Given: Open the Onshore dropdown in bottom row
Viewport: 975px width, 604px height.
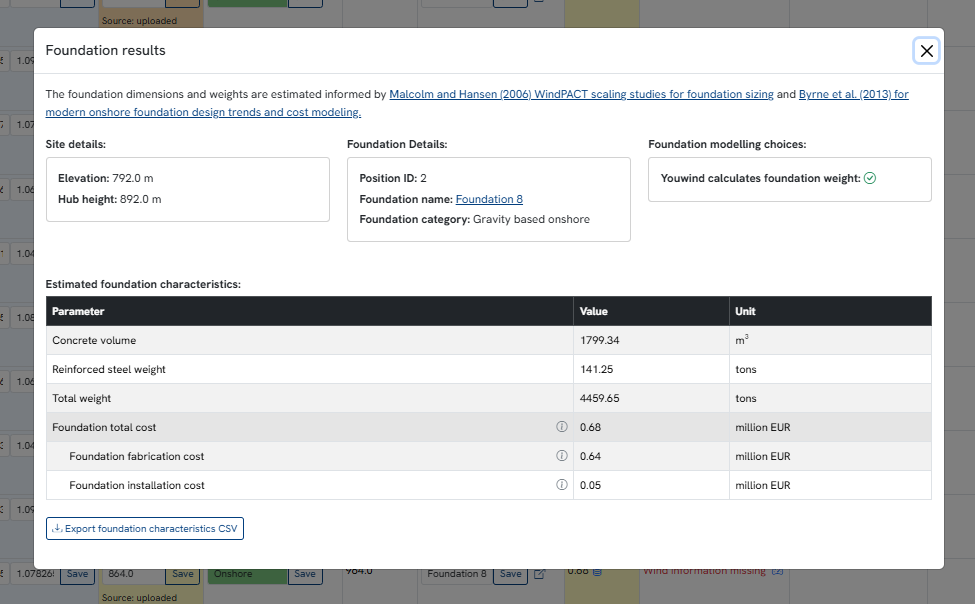Looking at the screenshot, I should tap(247, 574).
